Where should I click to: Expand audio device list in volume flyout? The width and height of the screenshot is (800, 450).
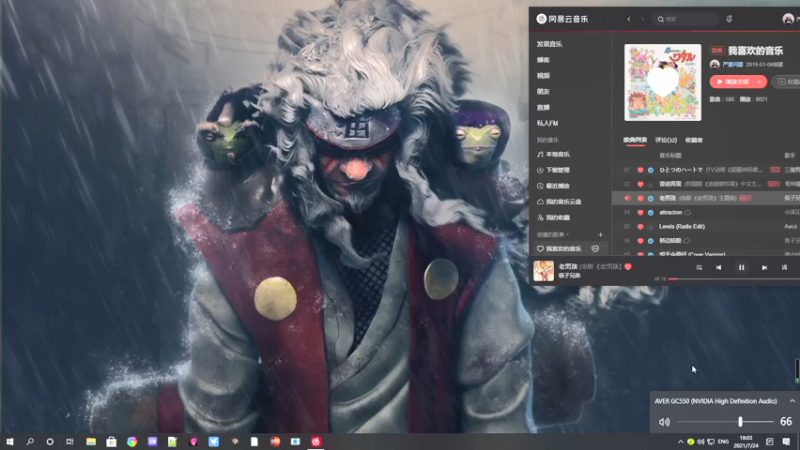point(792,401)
